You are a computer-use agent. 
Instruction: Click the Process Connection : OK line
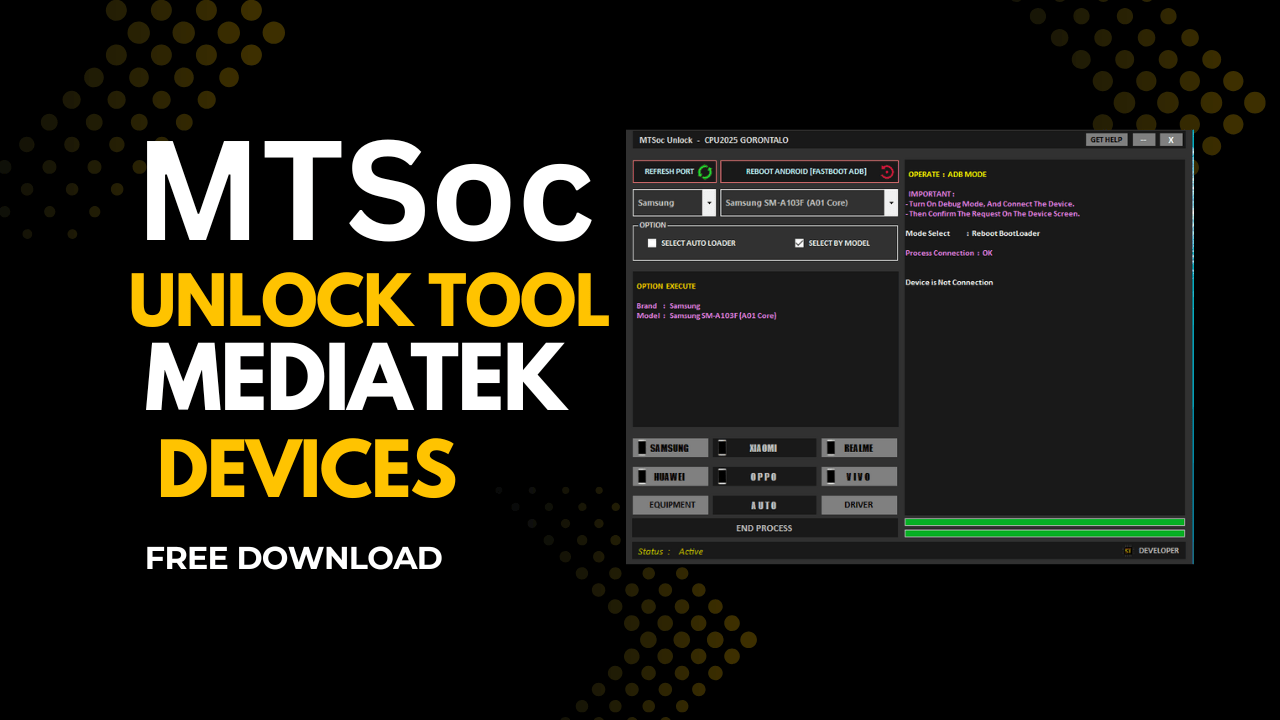coord(949,253)
